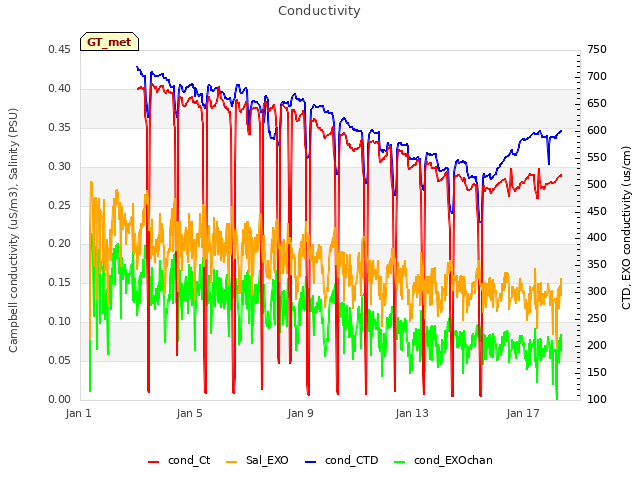Click the red cond_Ct legend swatch
Viewport: 640px width, 480px height.
[x=153, y=462]
